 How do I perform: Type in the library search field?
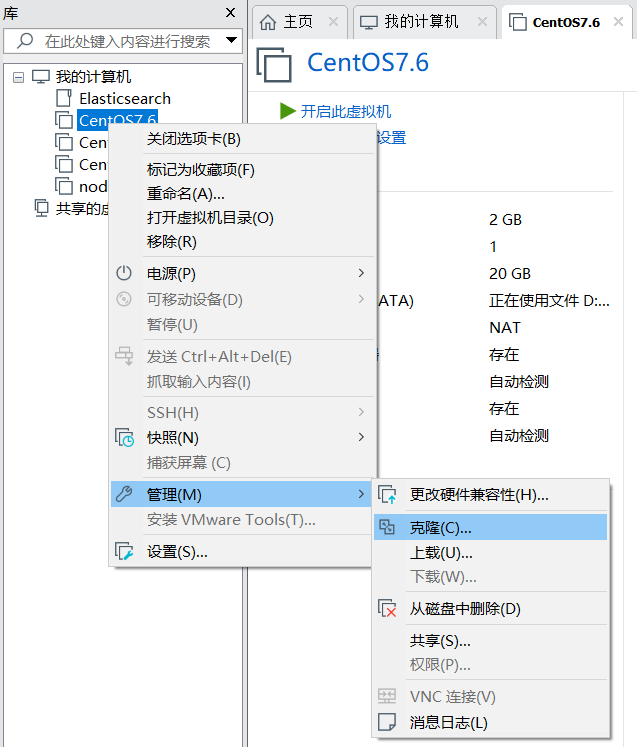(123, 41)
